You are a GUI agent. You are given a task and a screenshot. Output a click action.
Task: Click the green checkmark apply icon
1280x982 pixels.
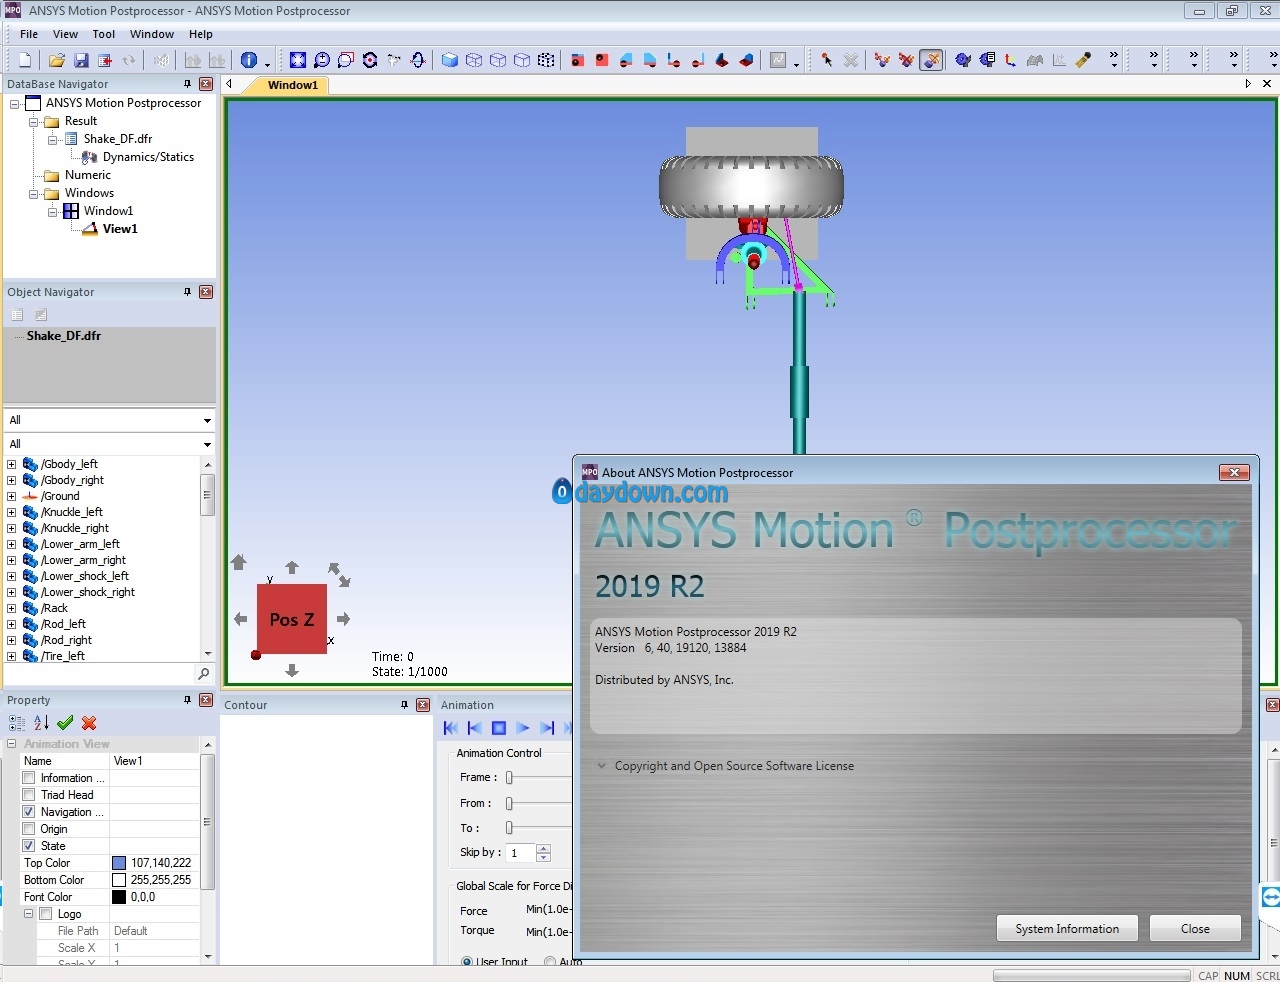click(65, 723)
